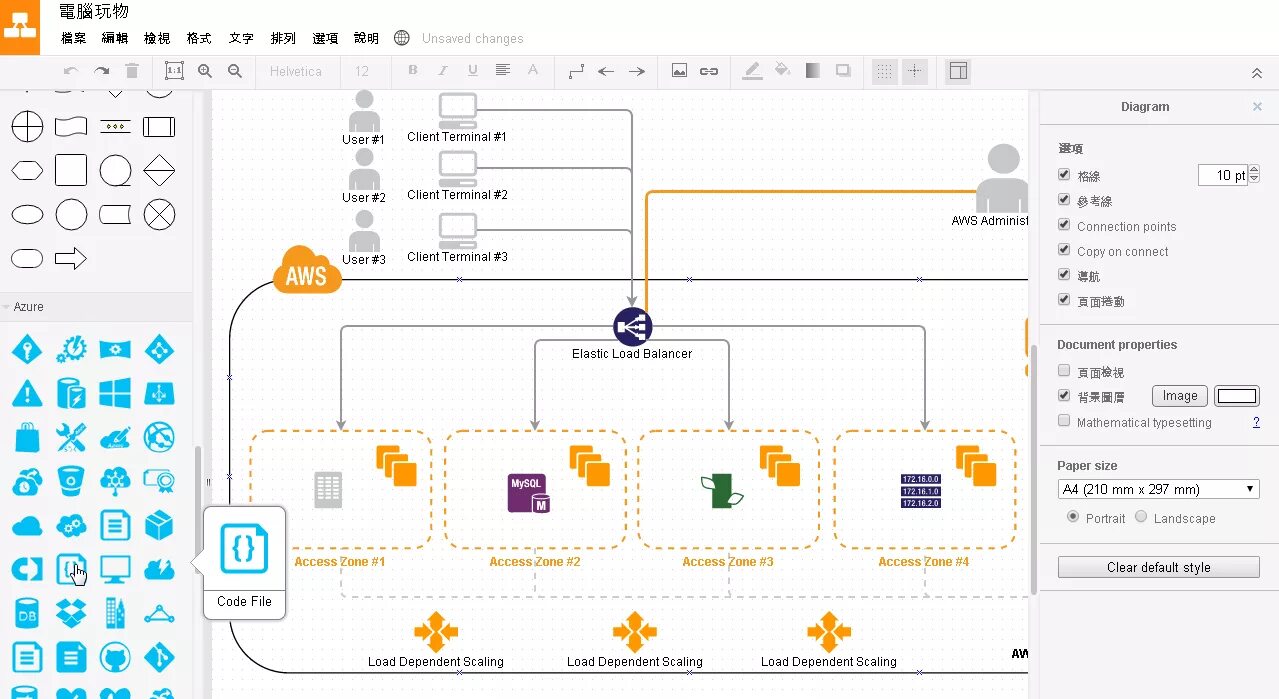Open the A4 paper size dropdown
The width and height of the screenshot is (1279, 699).
pos(1158,489)
